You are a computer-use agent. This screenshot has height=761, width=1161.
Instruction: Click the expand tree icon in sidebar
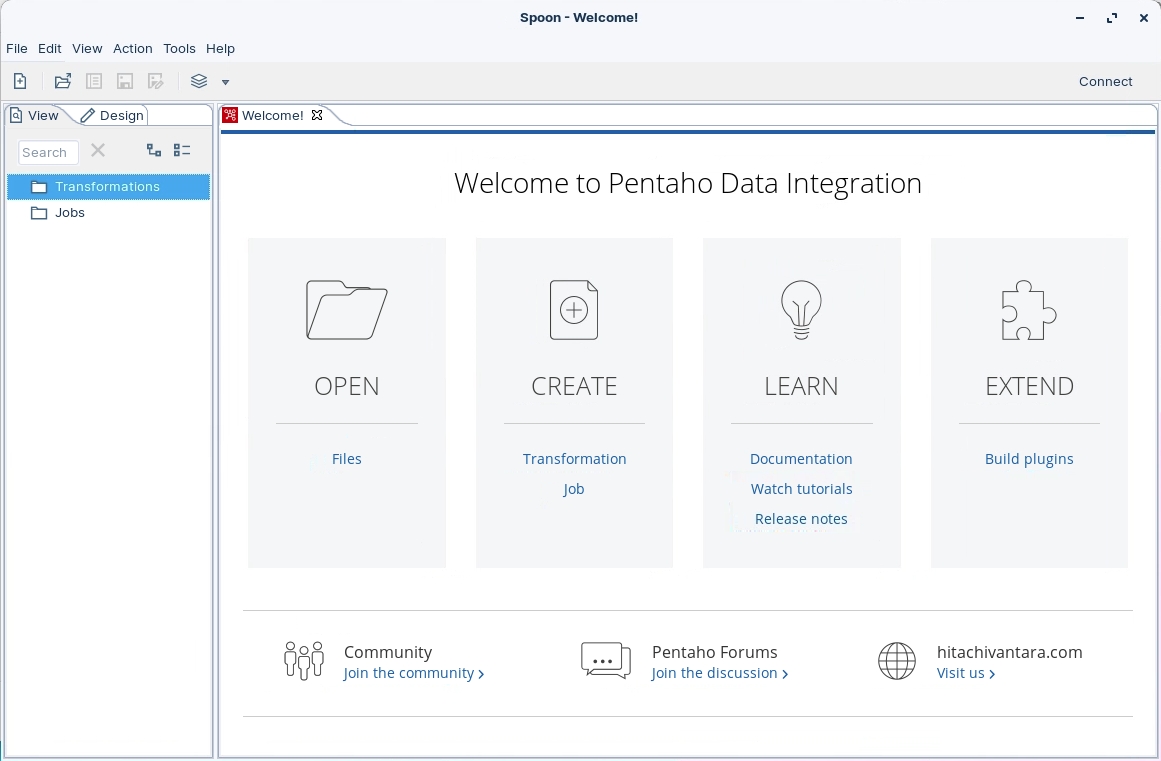click(x=154, y=150)
